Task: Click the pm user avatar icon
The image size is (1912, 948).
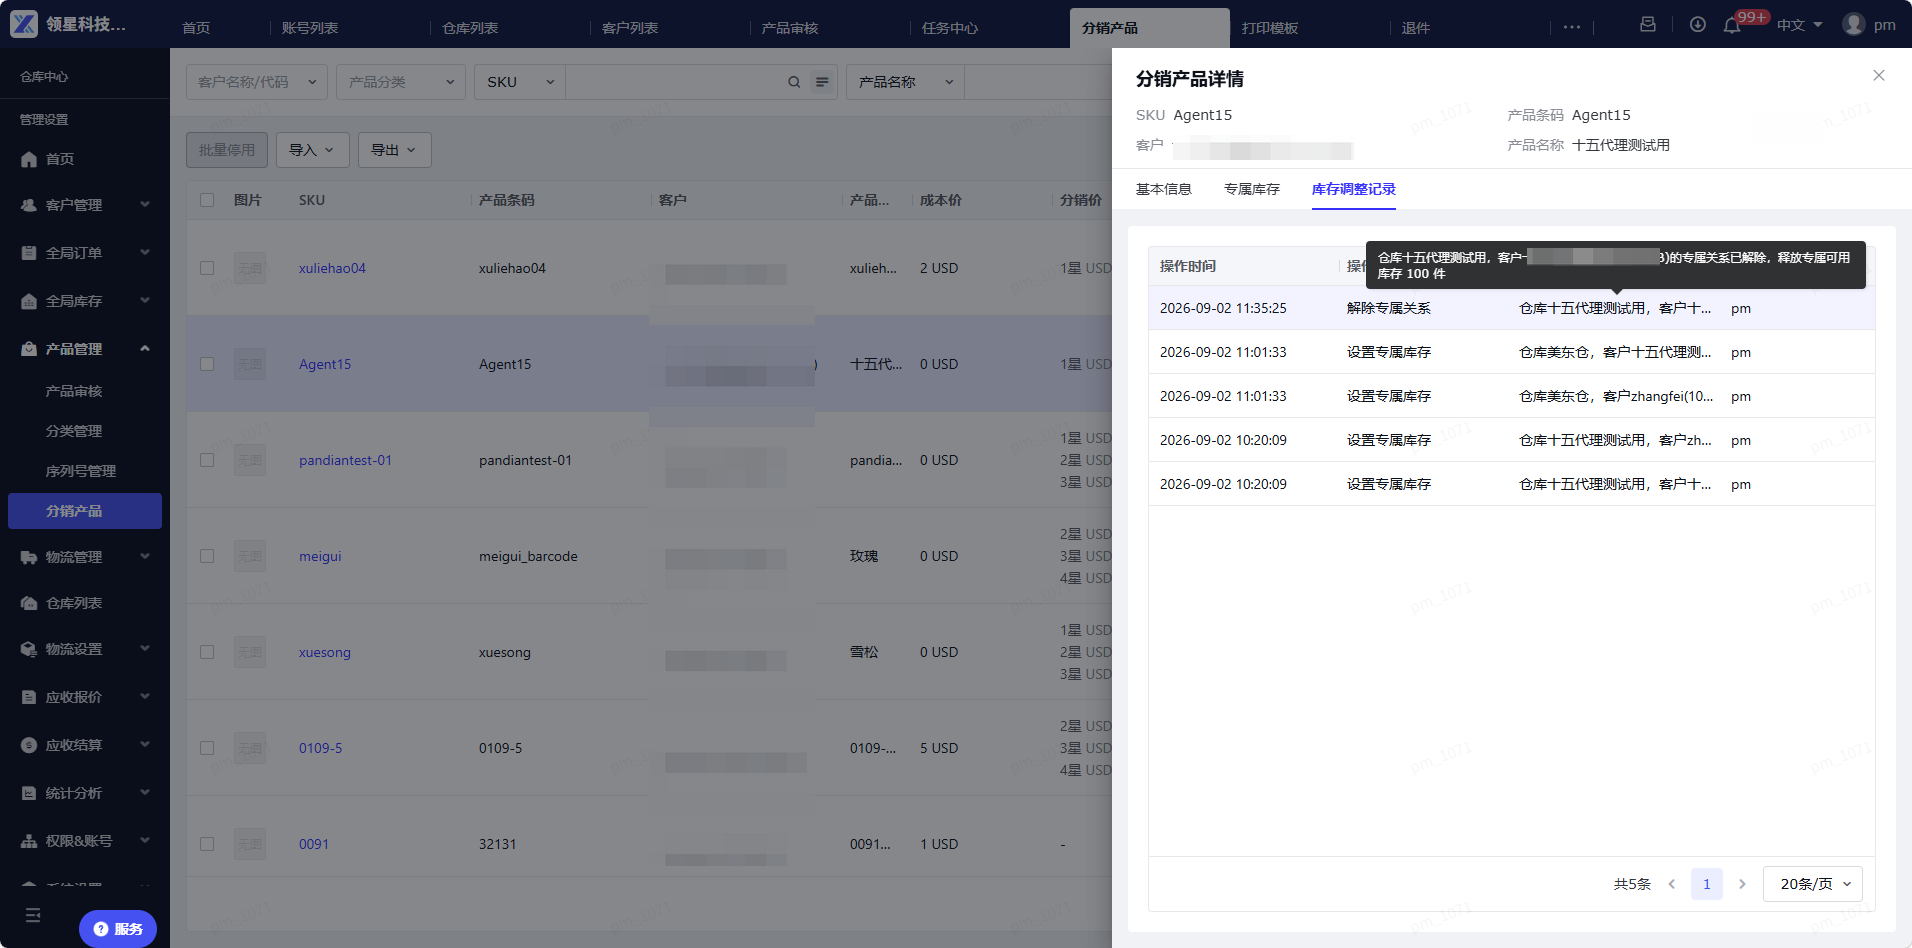Action: pyautogui.click(x=1854, y=24)
